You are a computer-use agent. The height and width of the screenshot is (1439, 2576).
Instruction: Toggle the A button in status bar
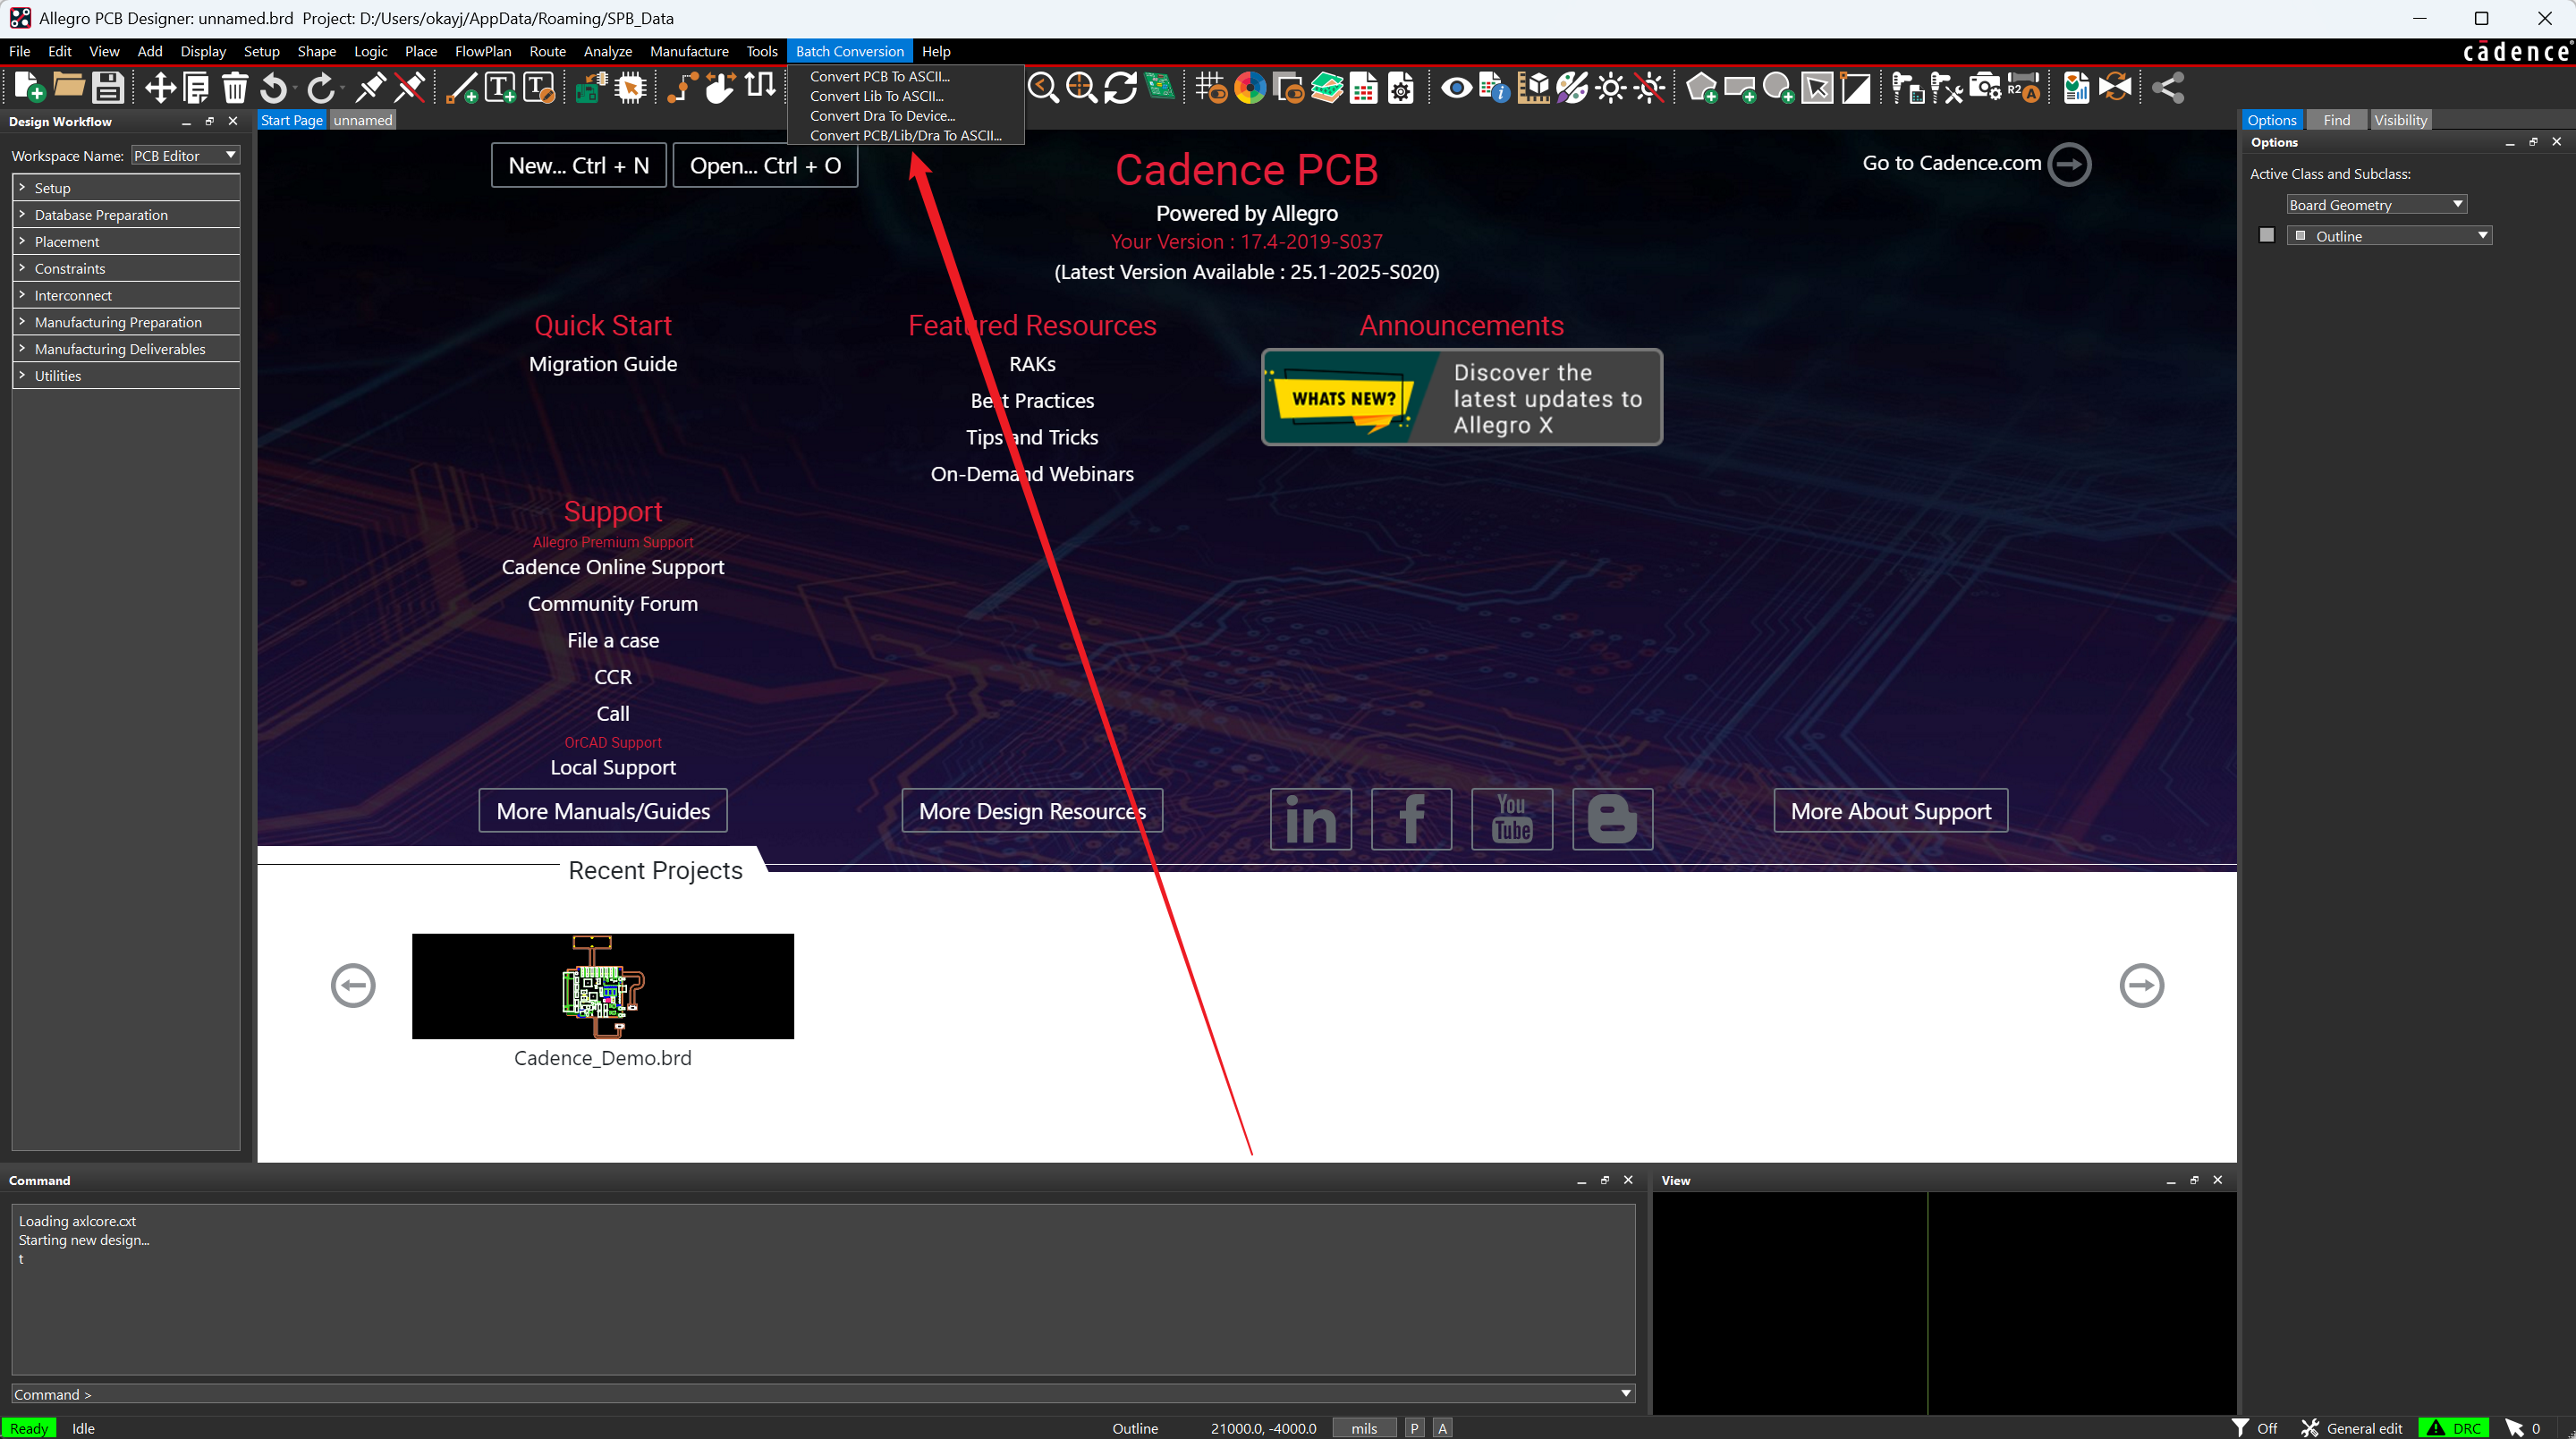[1443, 1428]
